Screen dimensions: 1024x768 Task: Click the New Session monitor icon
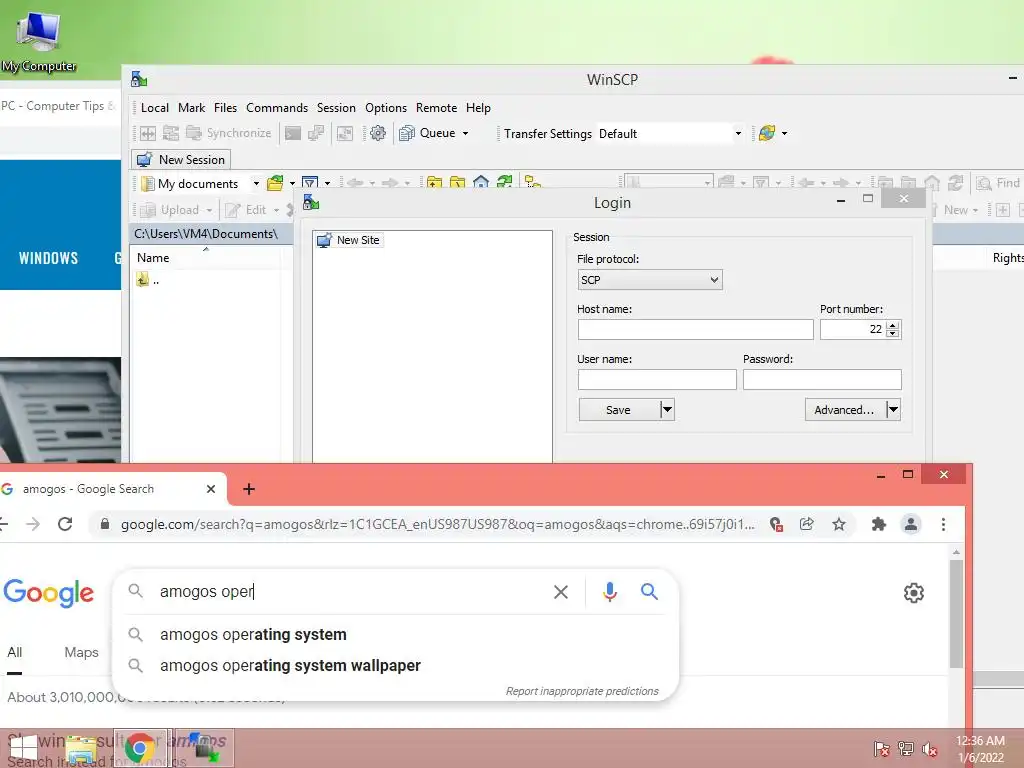144,159
